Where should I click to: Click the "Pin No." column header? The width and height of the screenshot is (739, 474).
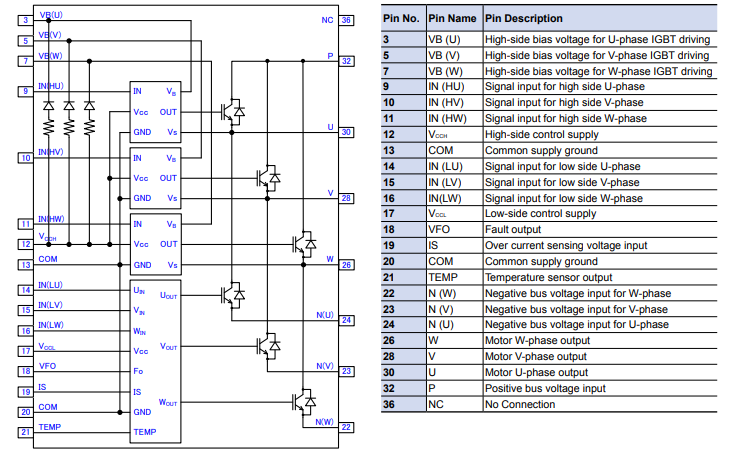(401, 18)
